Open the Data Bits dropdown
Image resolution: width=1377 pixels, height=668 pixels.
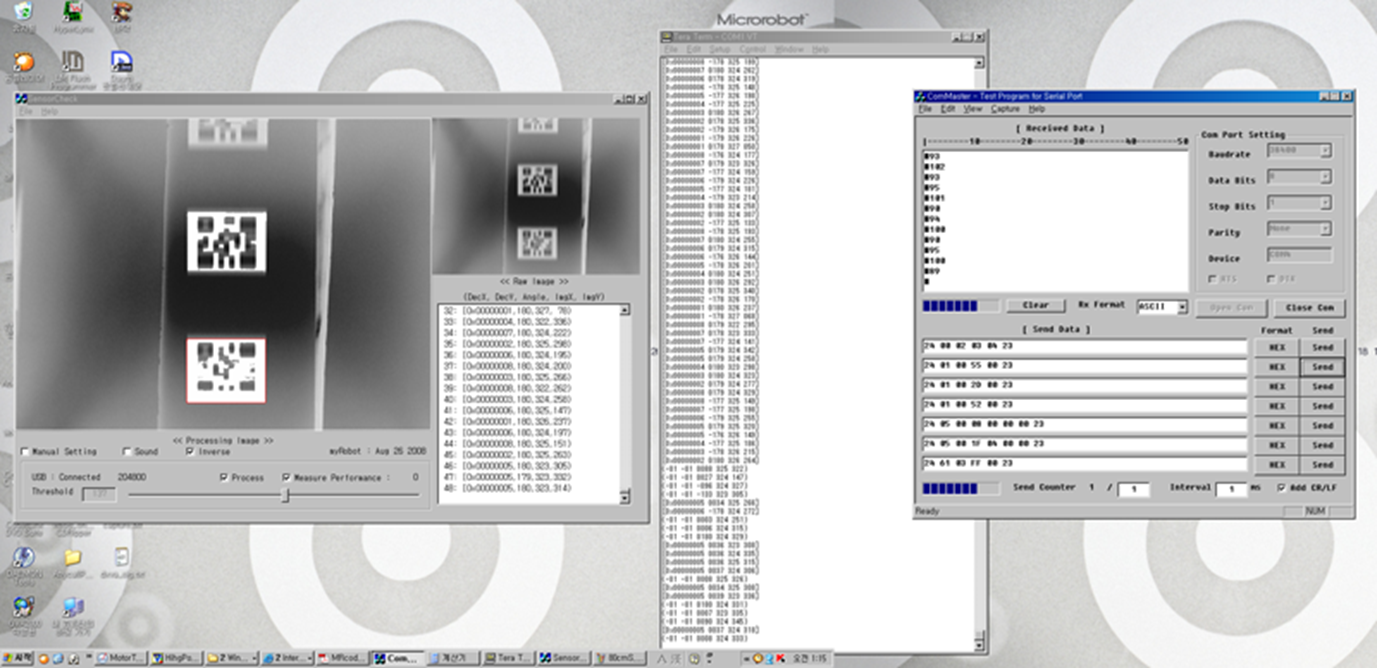(x=1324, y=177)
